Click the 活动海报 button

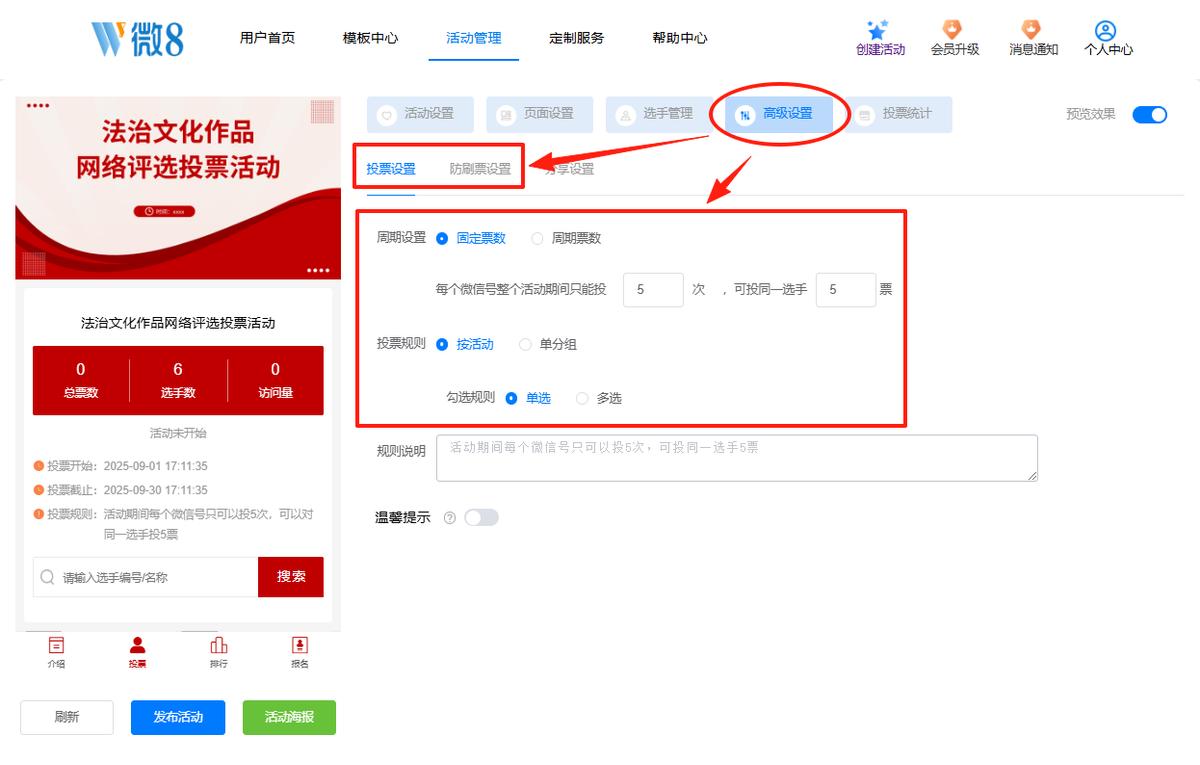pos(289,717)
